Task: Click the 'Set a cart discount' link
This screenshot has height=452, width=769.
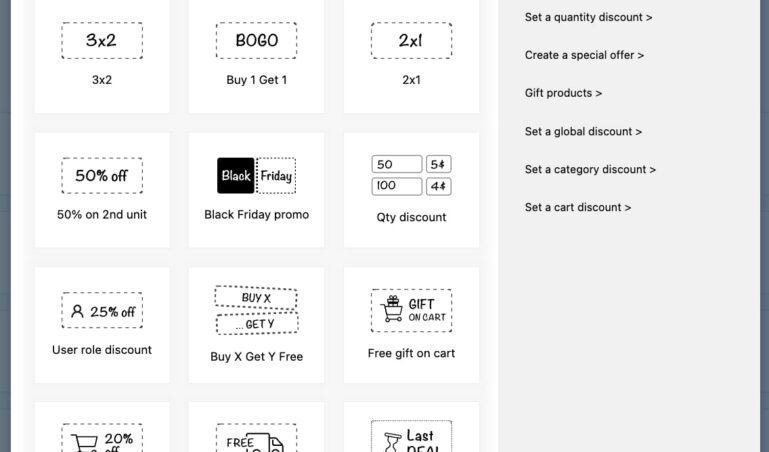Action: tap(577, 207)
